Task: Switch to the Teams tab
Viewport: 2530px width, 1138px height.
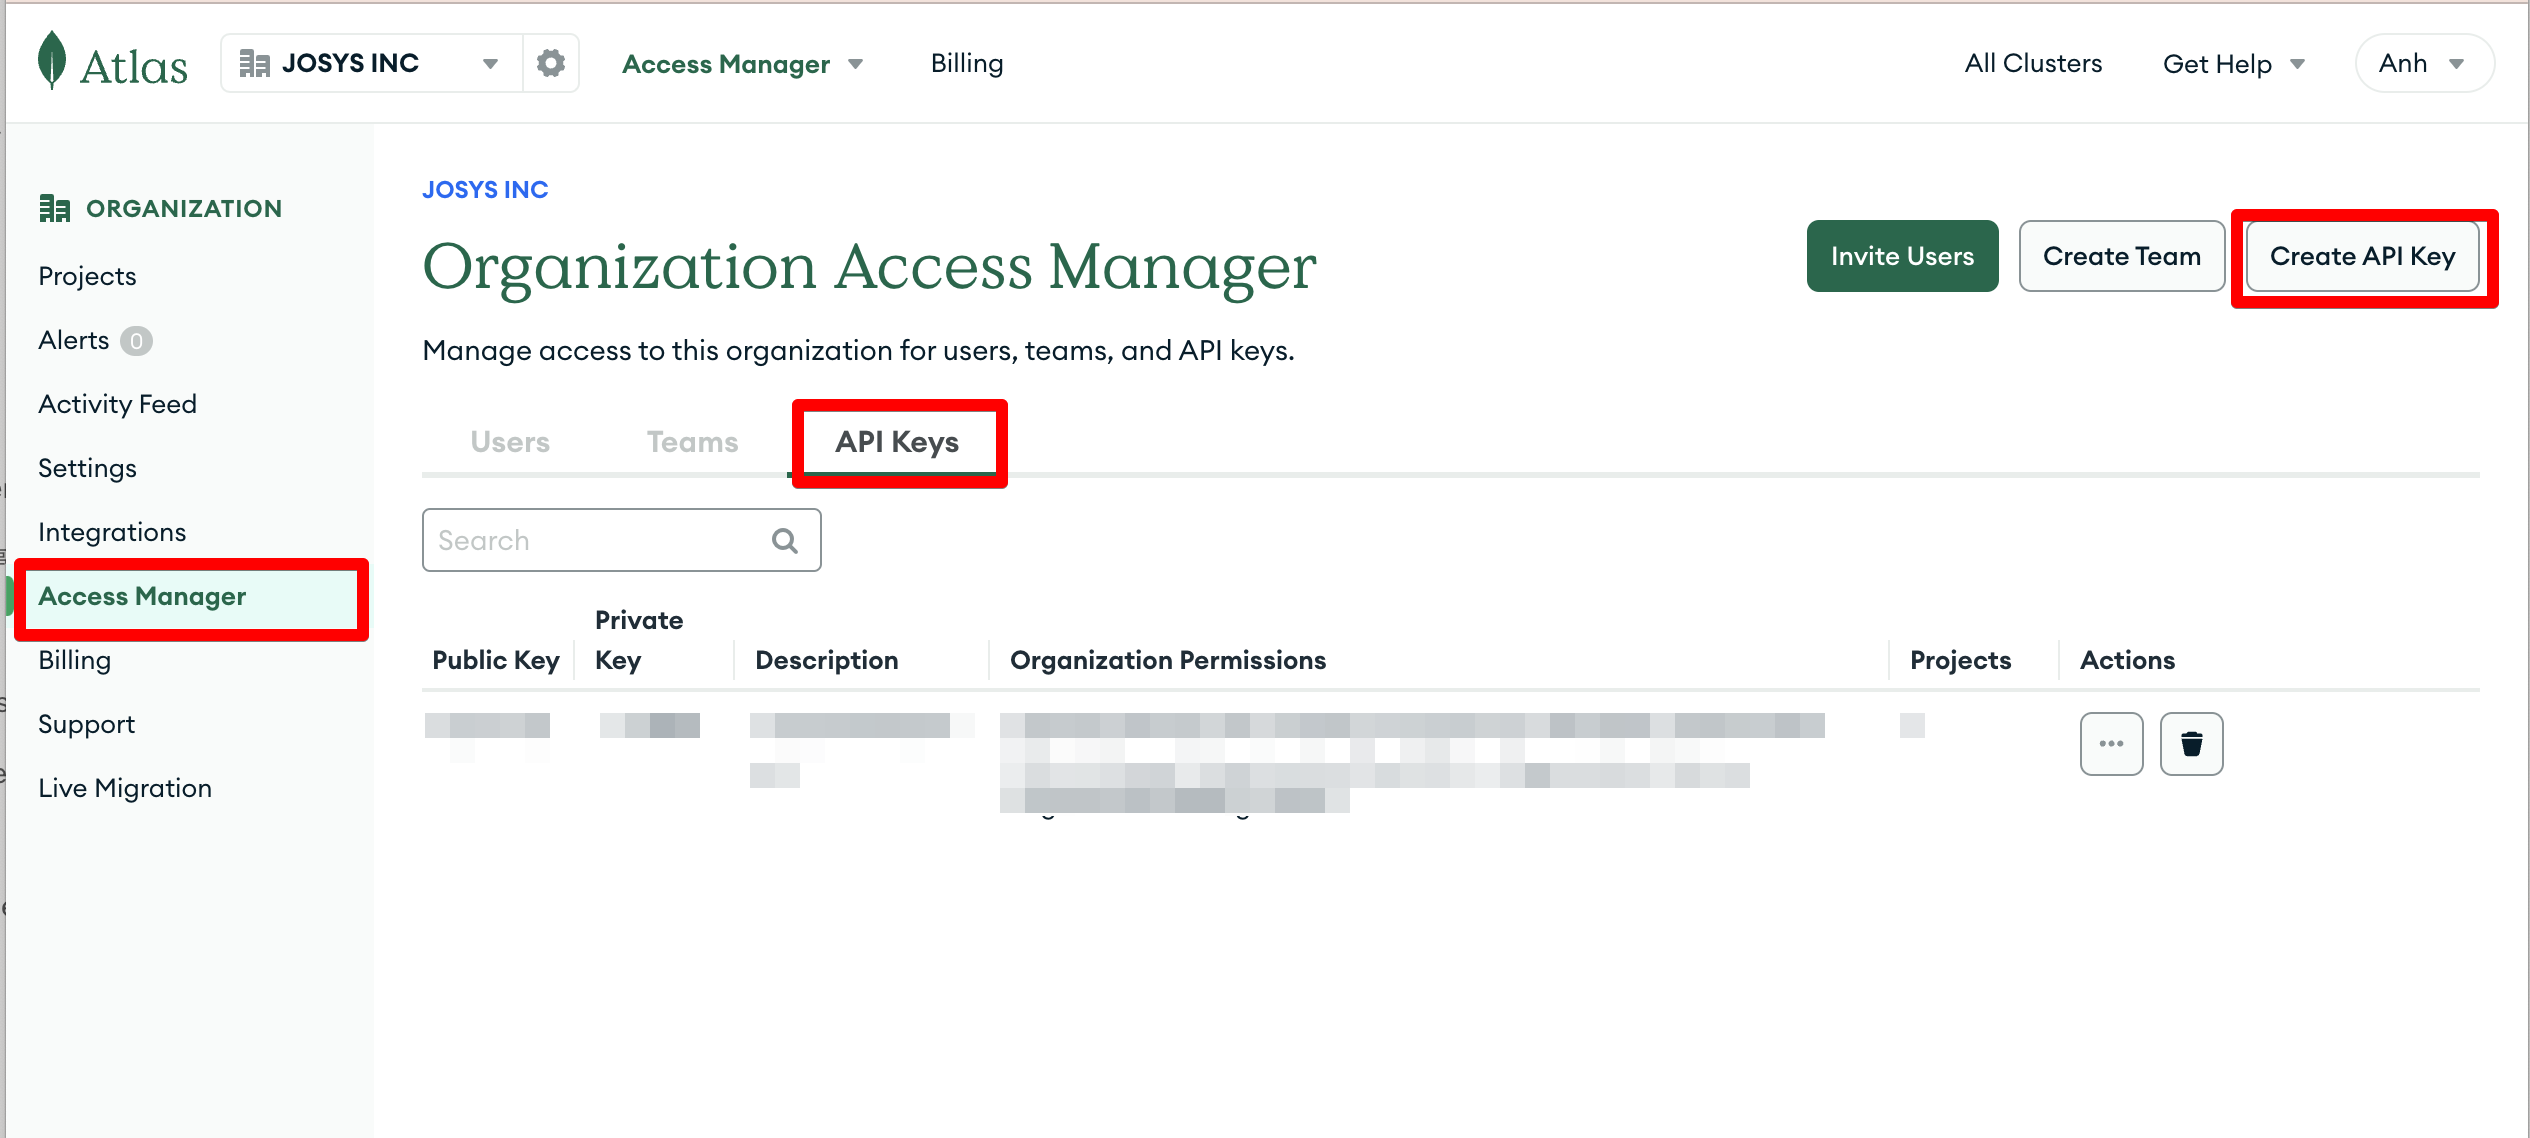Action: [692, 442]
